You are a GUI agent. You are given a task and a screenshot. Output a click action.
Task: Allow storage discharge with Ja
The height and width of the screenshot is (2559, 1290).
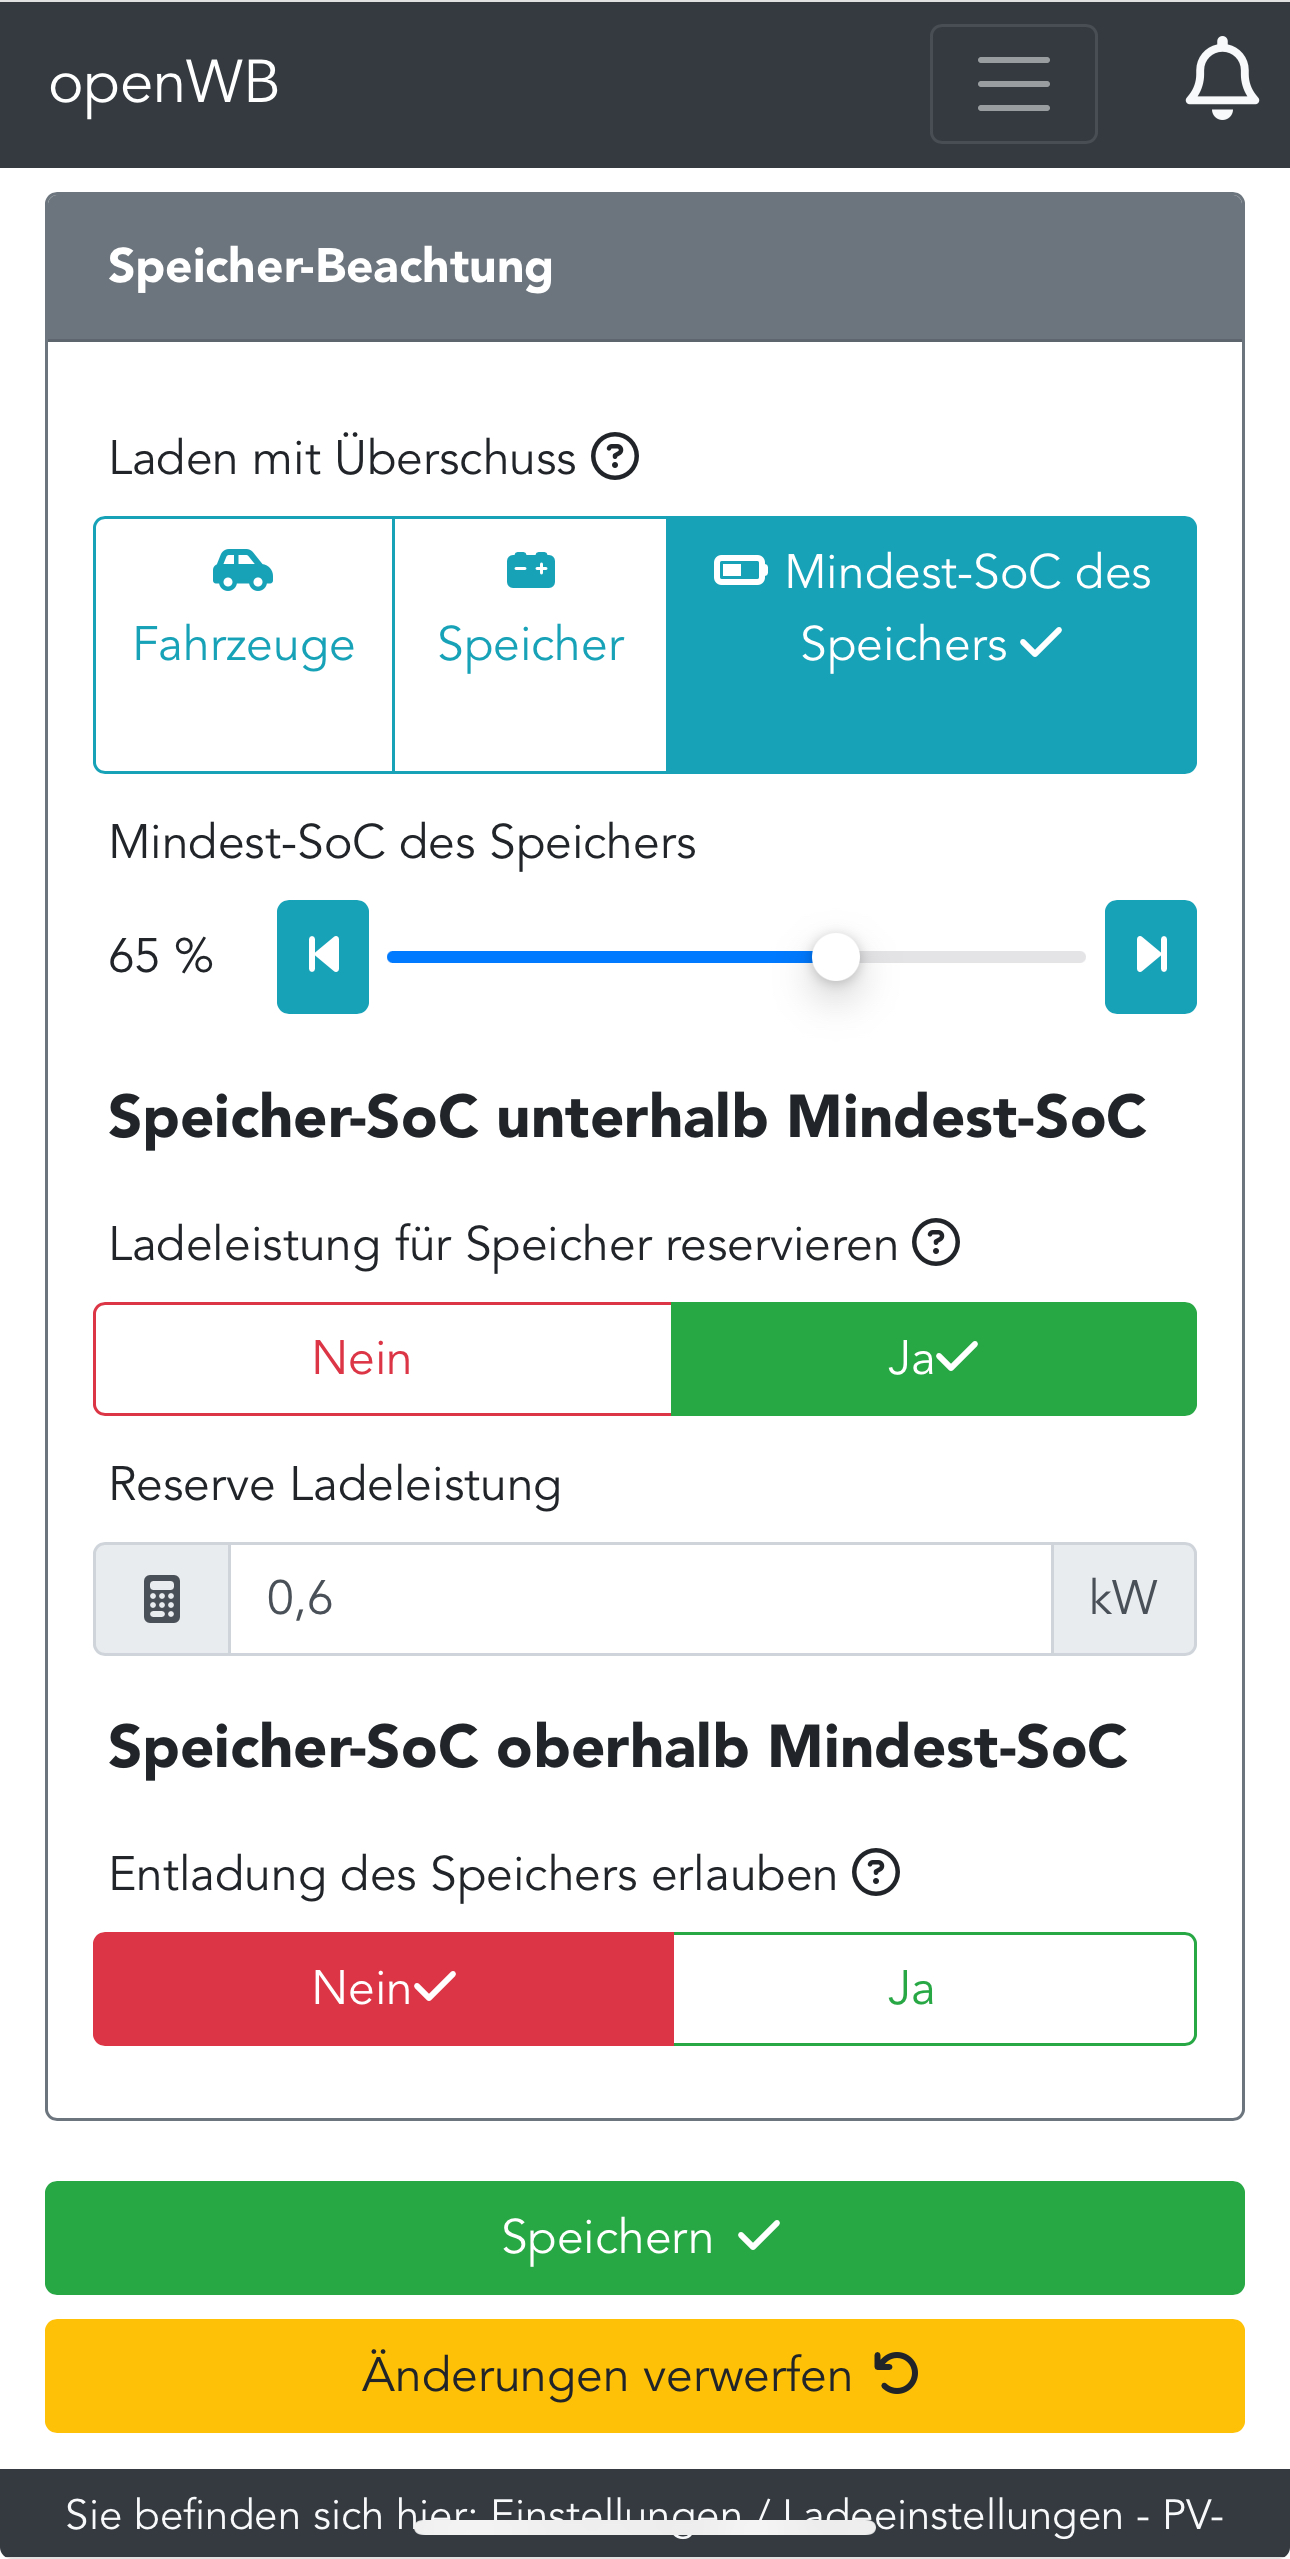tap(934, 1988)
